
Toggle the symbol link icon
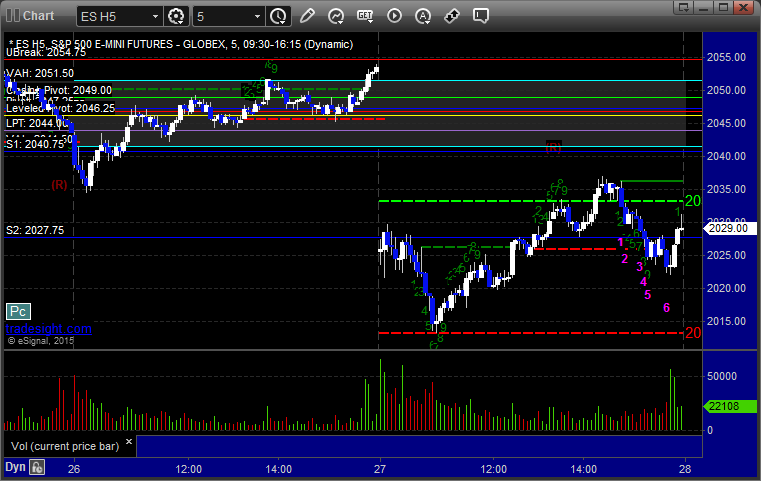(x=452, y=16)
